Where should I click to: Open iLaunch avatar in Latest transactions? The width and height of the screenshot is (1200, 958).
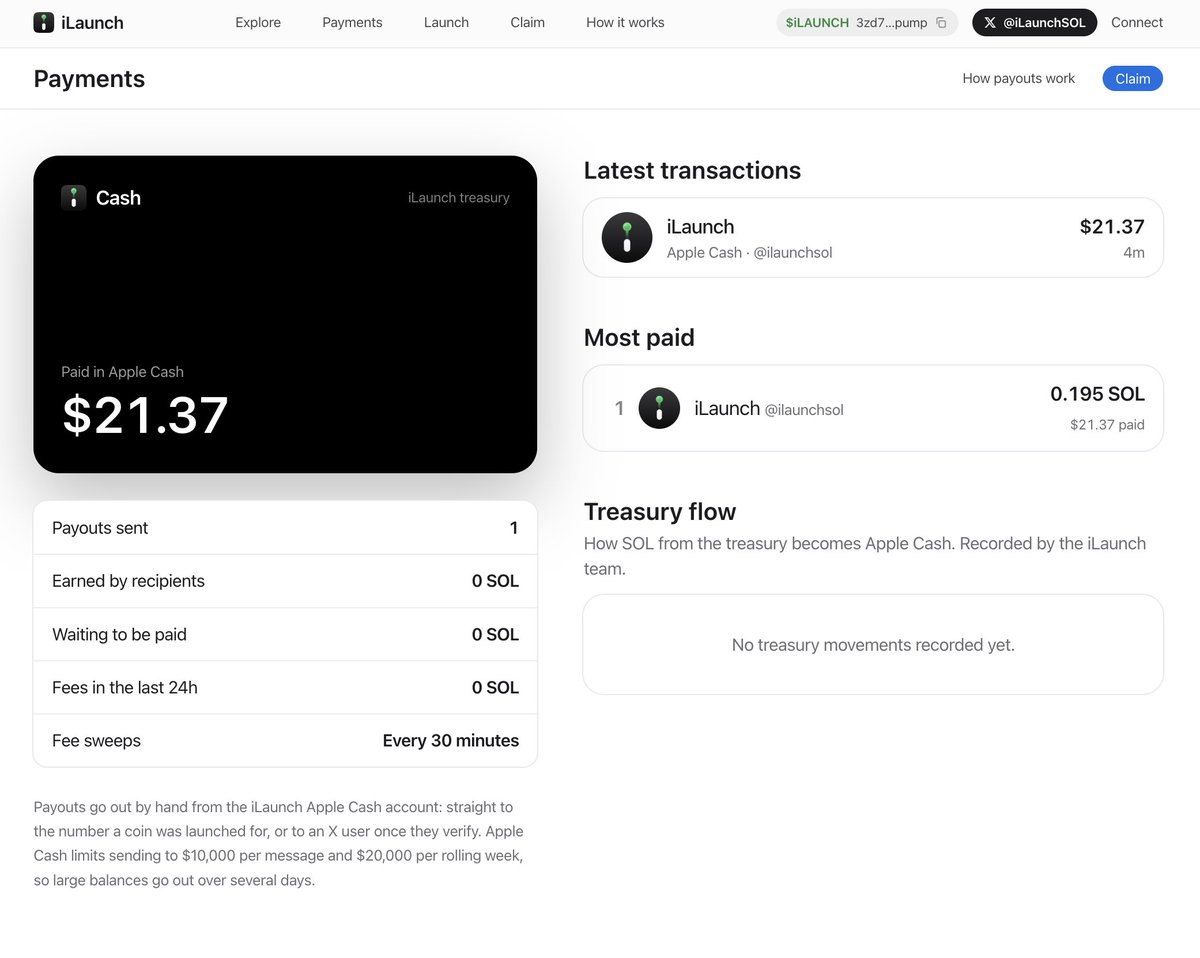[627, 237]
